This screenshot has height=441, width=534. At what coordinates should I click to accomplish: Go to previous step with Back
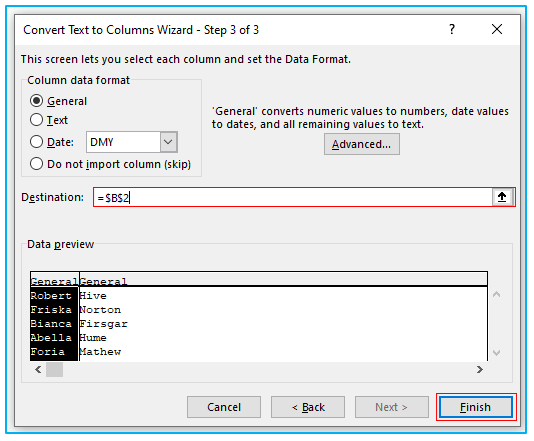click(x=308, y=407)
